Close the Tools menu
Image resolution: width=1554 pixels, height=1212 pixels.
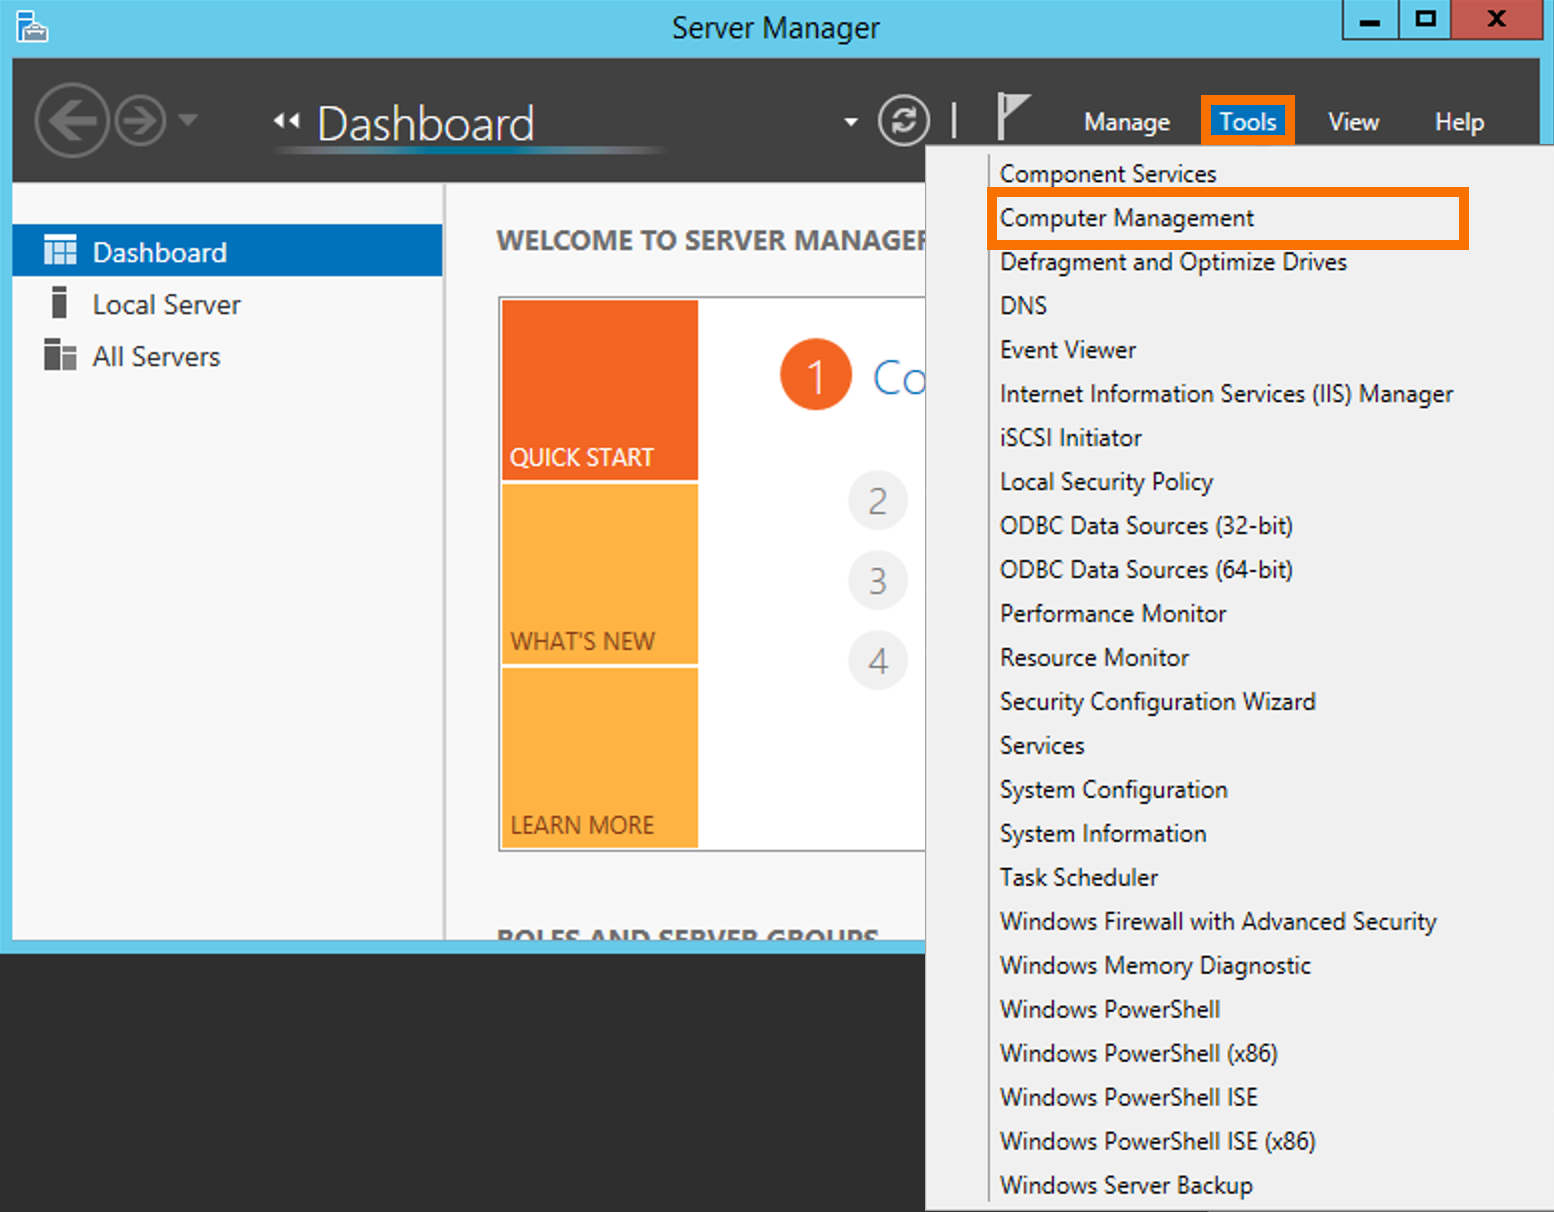coord(1248,122)
